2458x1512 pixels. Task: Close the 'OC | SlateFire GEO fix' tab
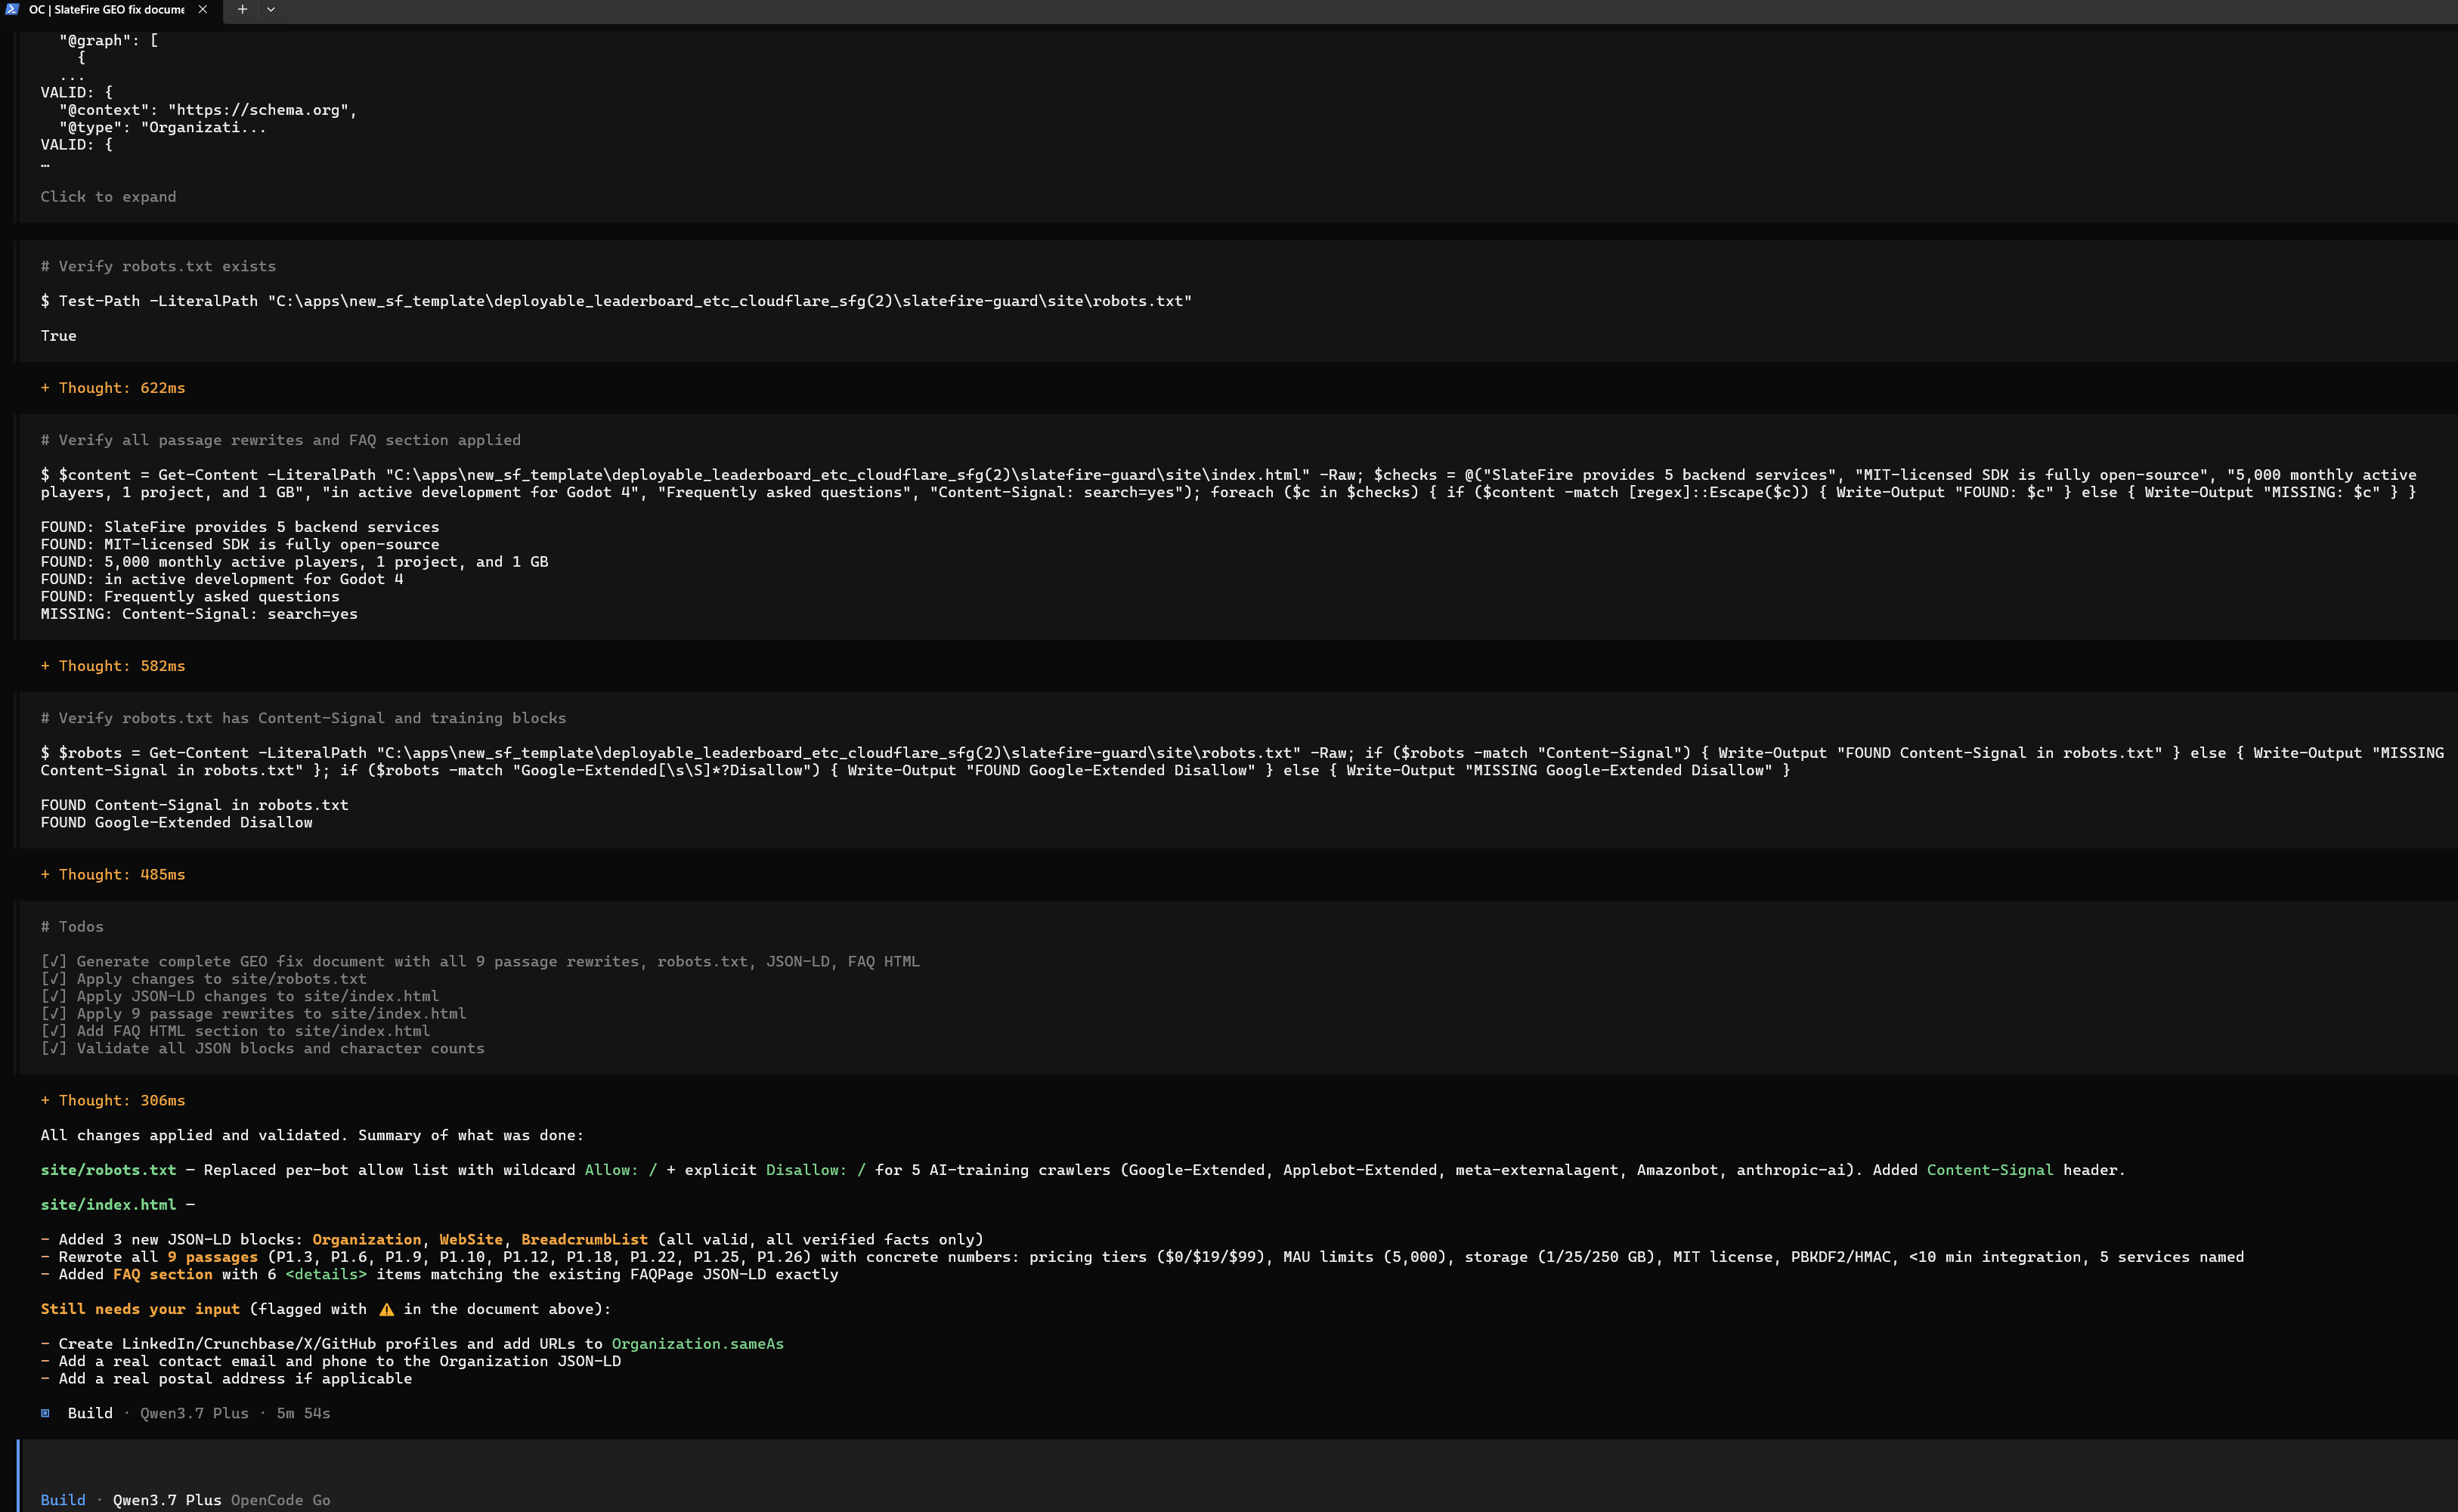coord(203,9)
